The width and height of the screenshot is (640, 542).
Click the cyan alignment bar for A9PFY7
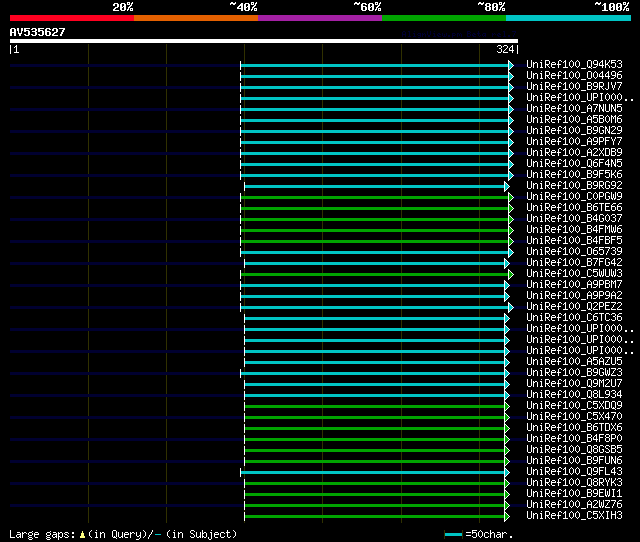point(375,142)
